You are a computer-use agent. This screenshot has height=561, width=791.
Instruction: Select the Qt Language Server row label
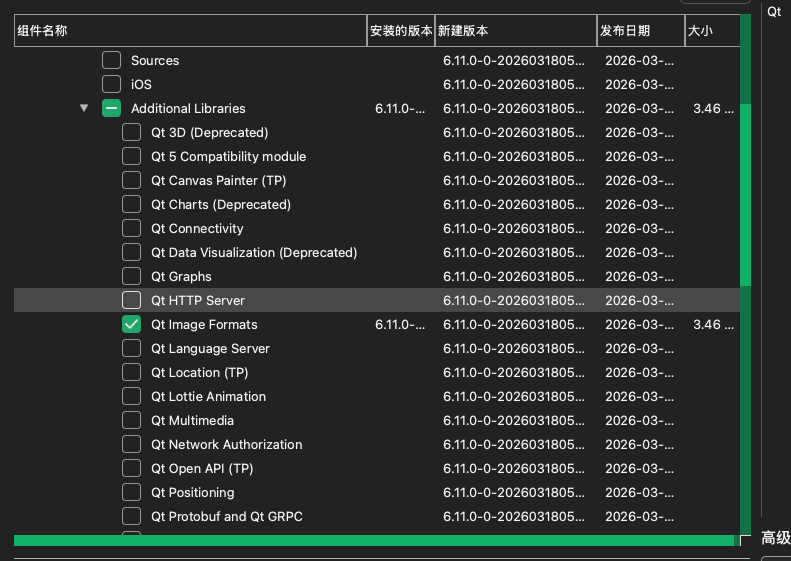point(210,349)
